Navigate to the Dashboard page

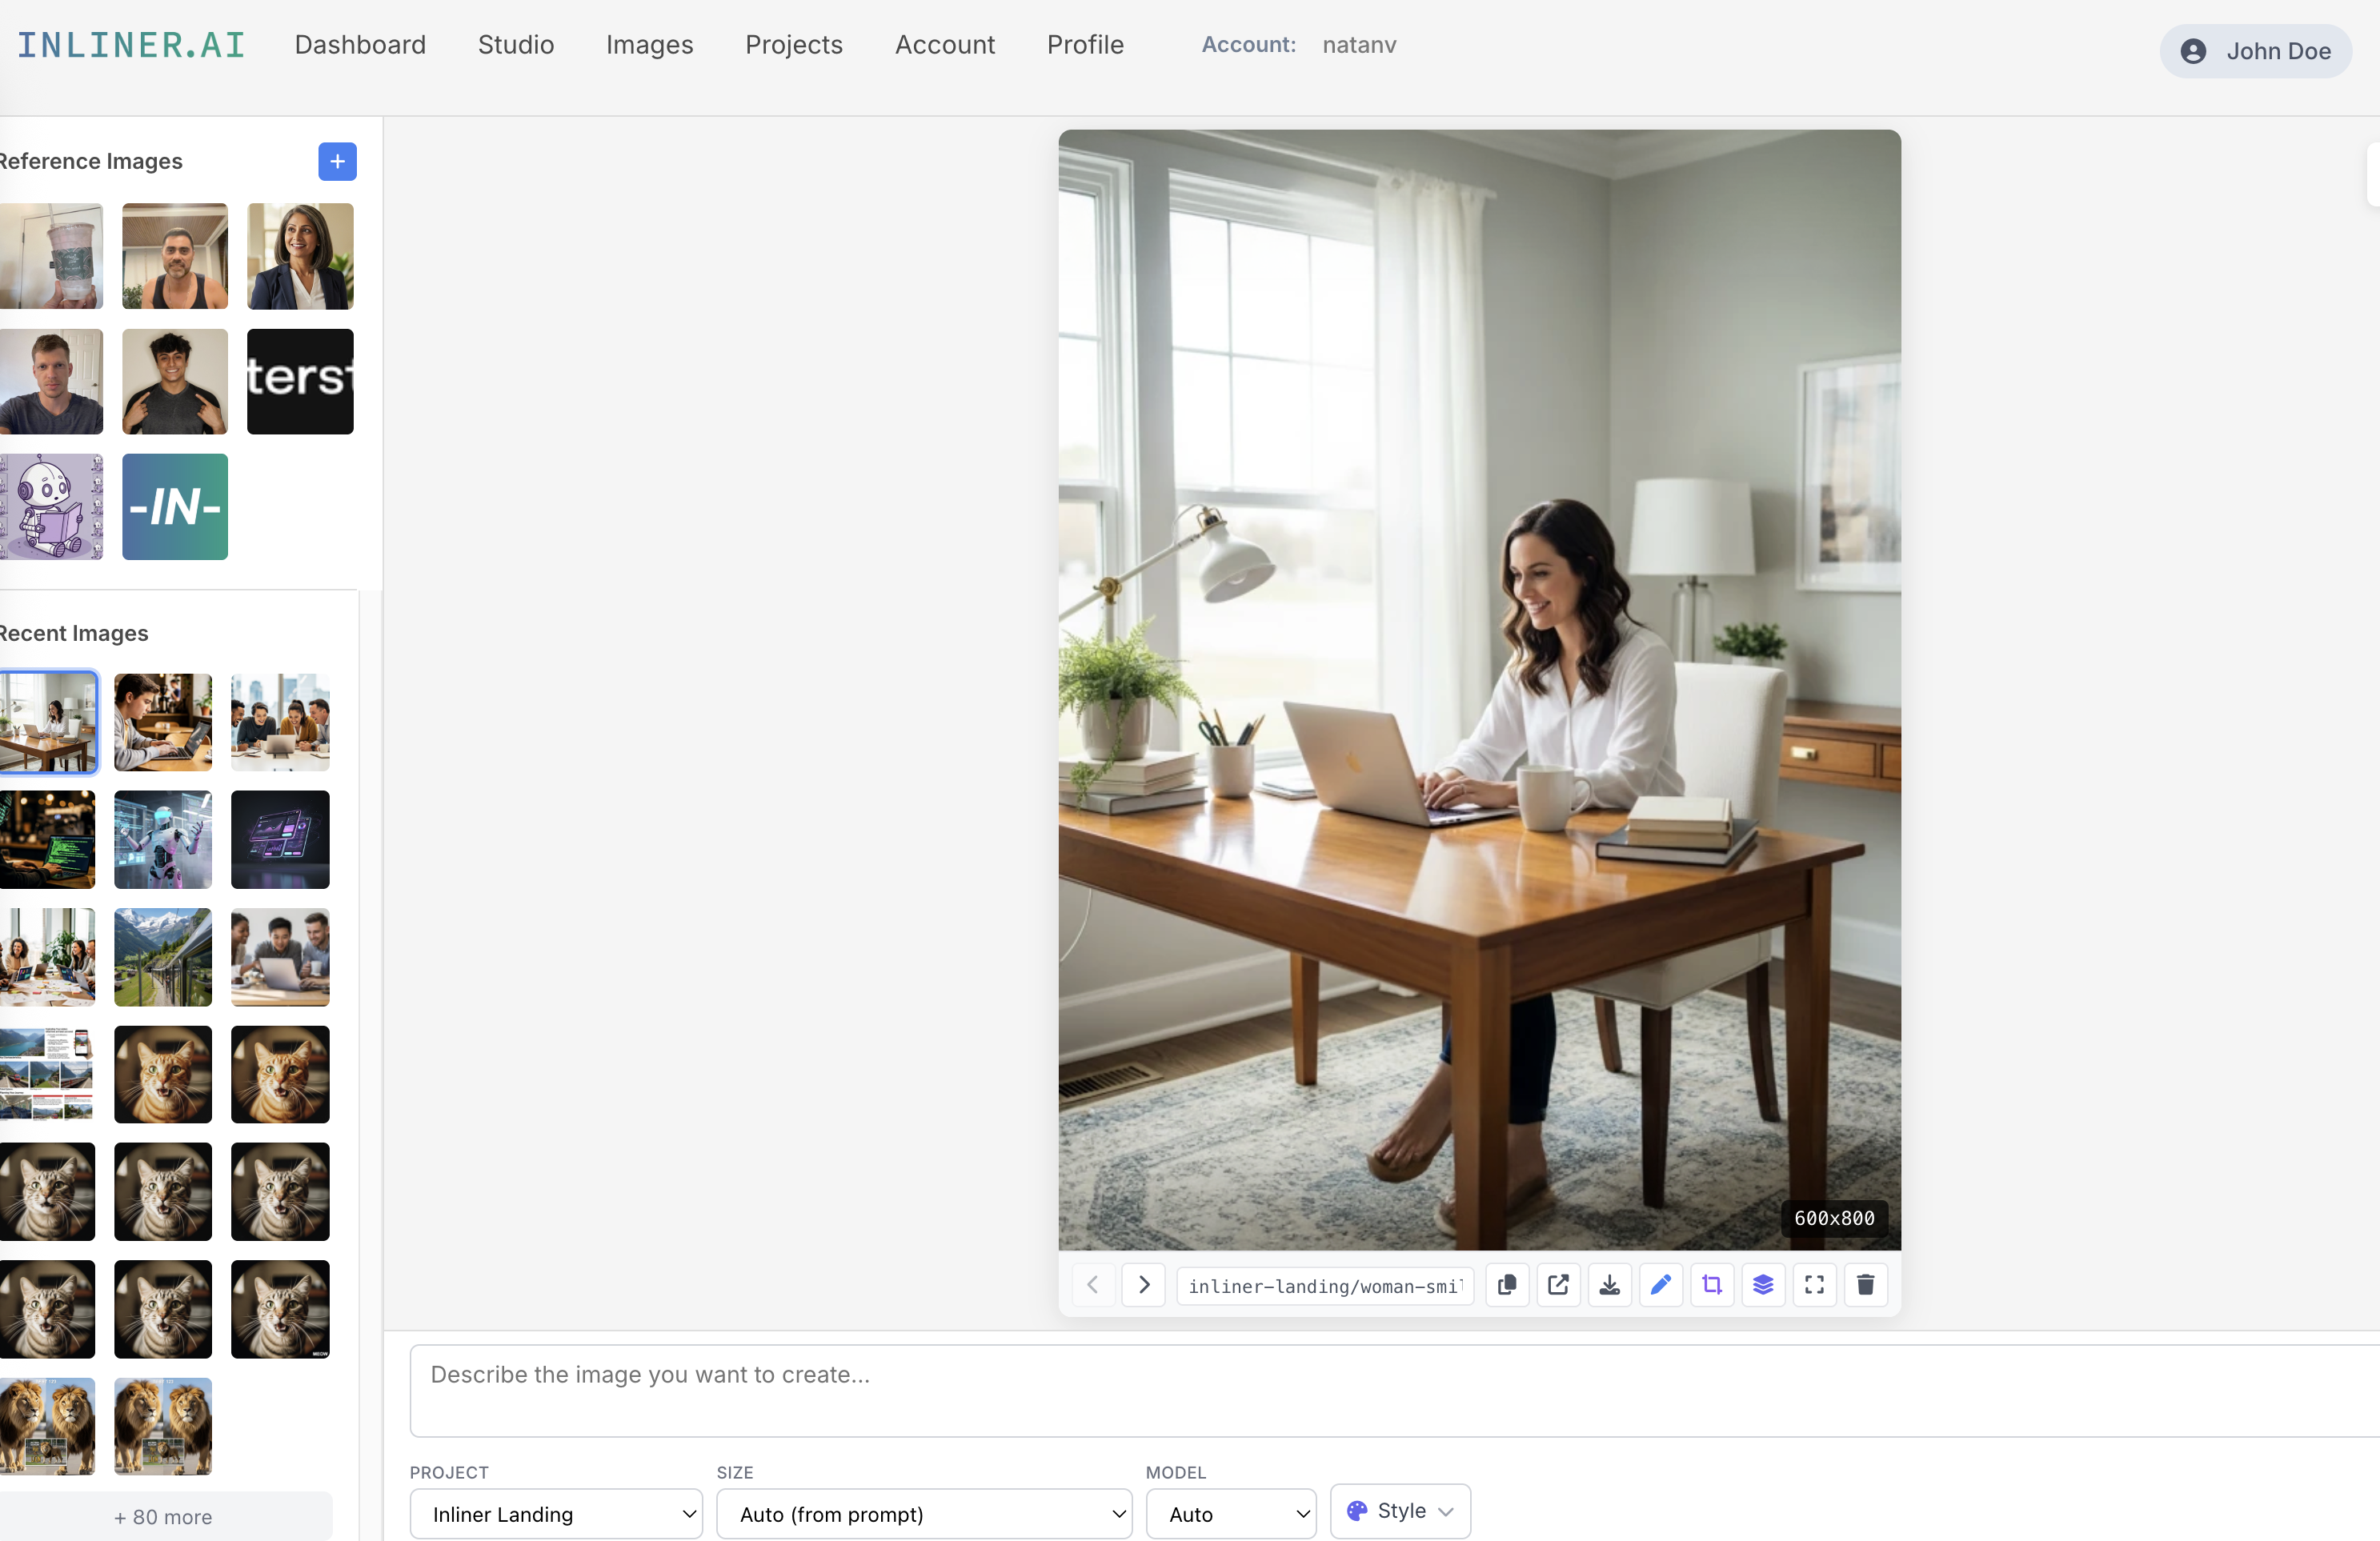pos(360,44)
